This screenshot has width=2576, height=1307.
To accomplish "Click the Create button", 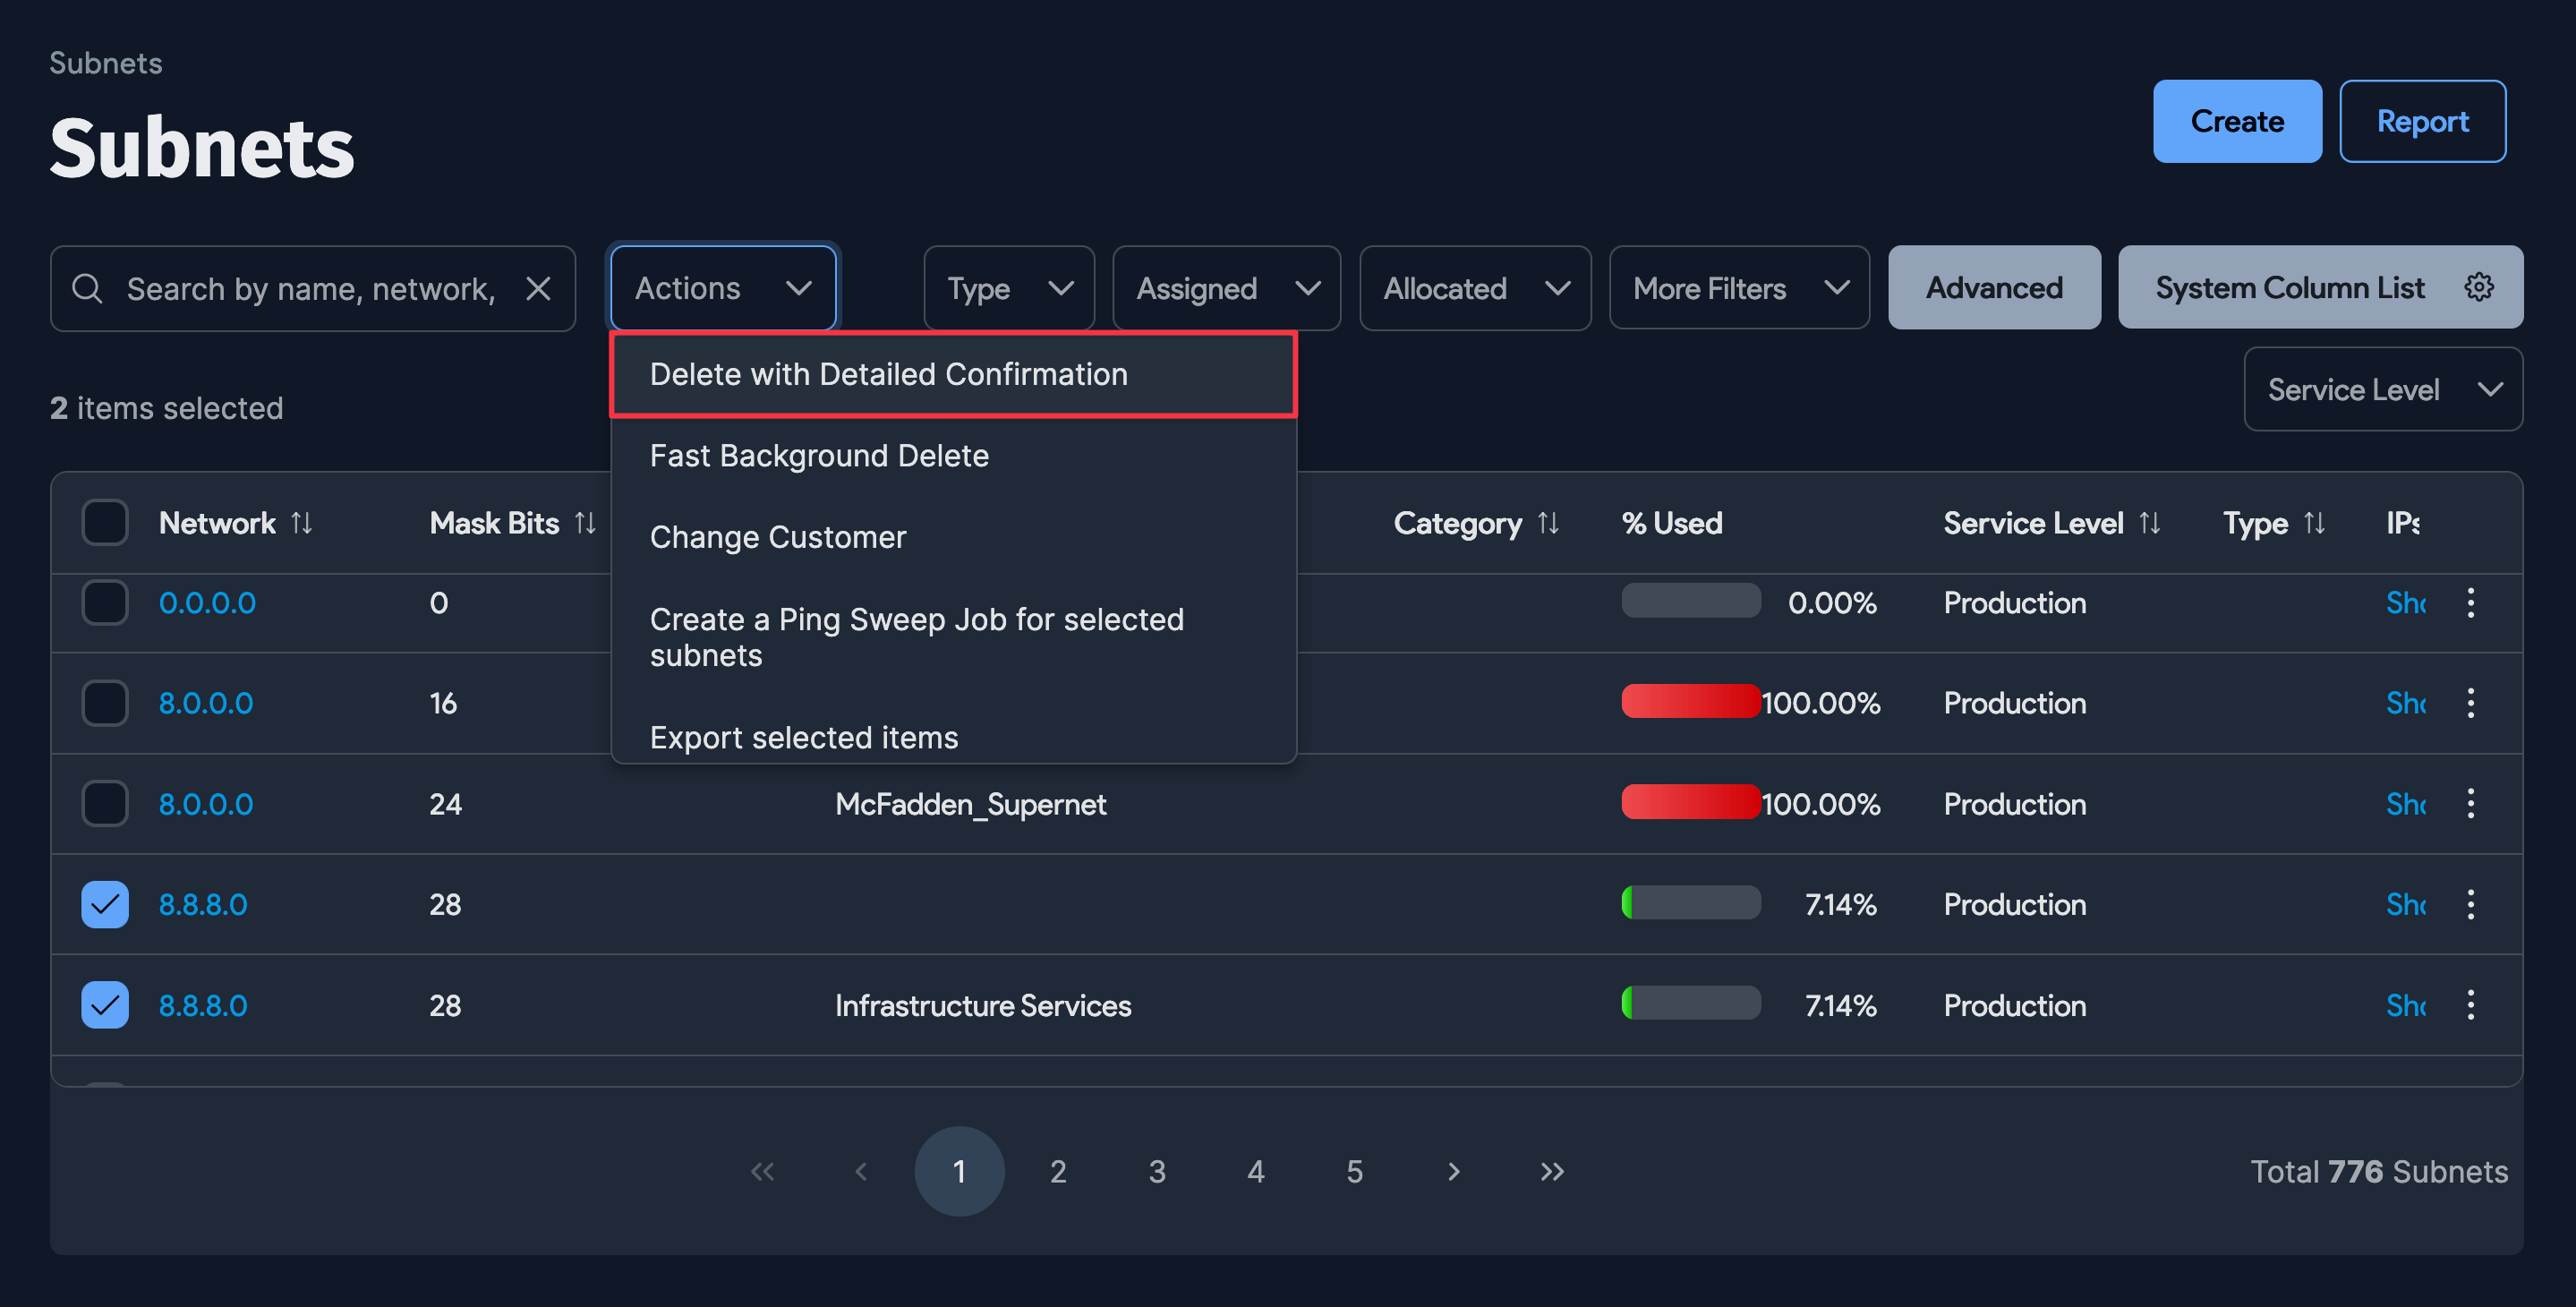I will [x=2237, y=121].
